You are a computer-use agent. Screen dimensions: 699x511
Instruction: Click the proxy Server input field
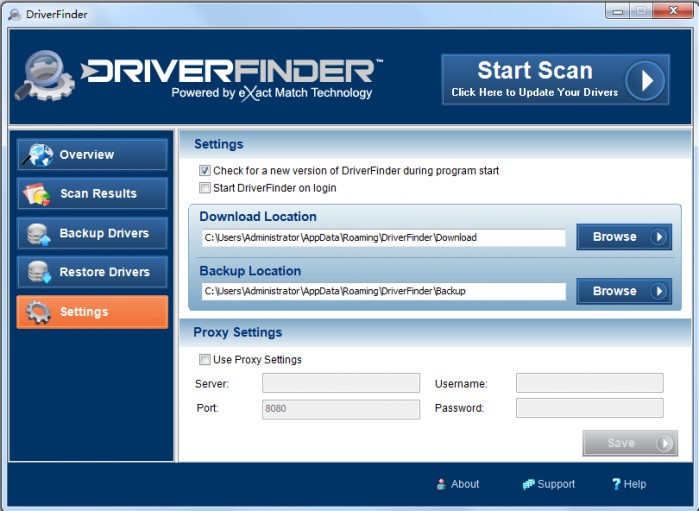[x=341, y=383]
